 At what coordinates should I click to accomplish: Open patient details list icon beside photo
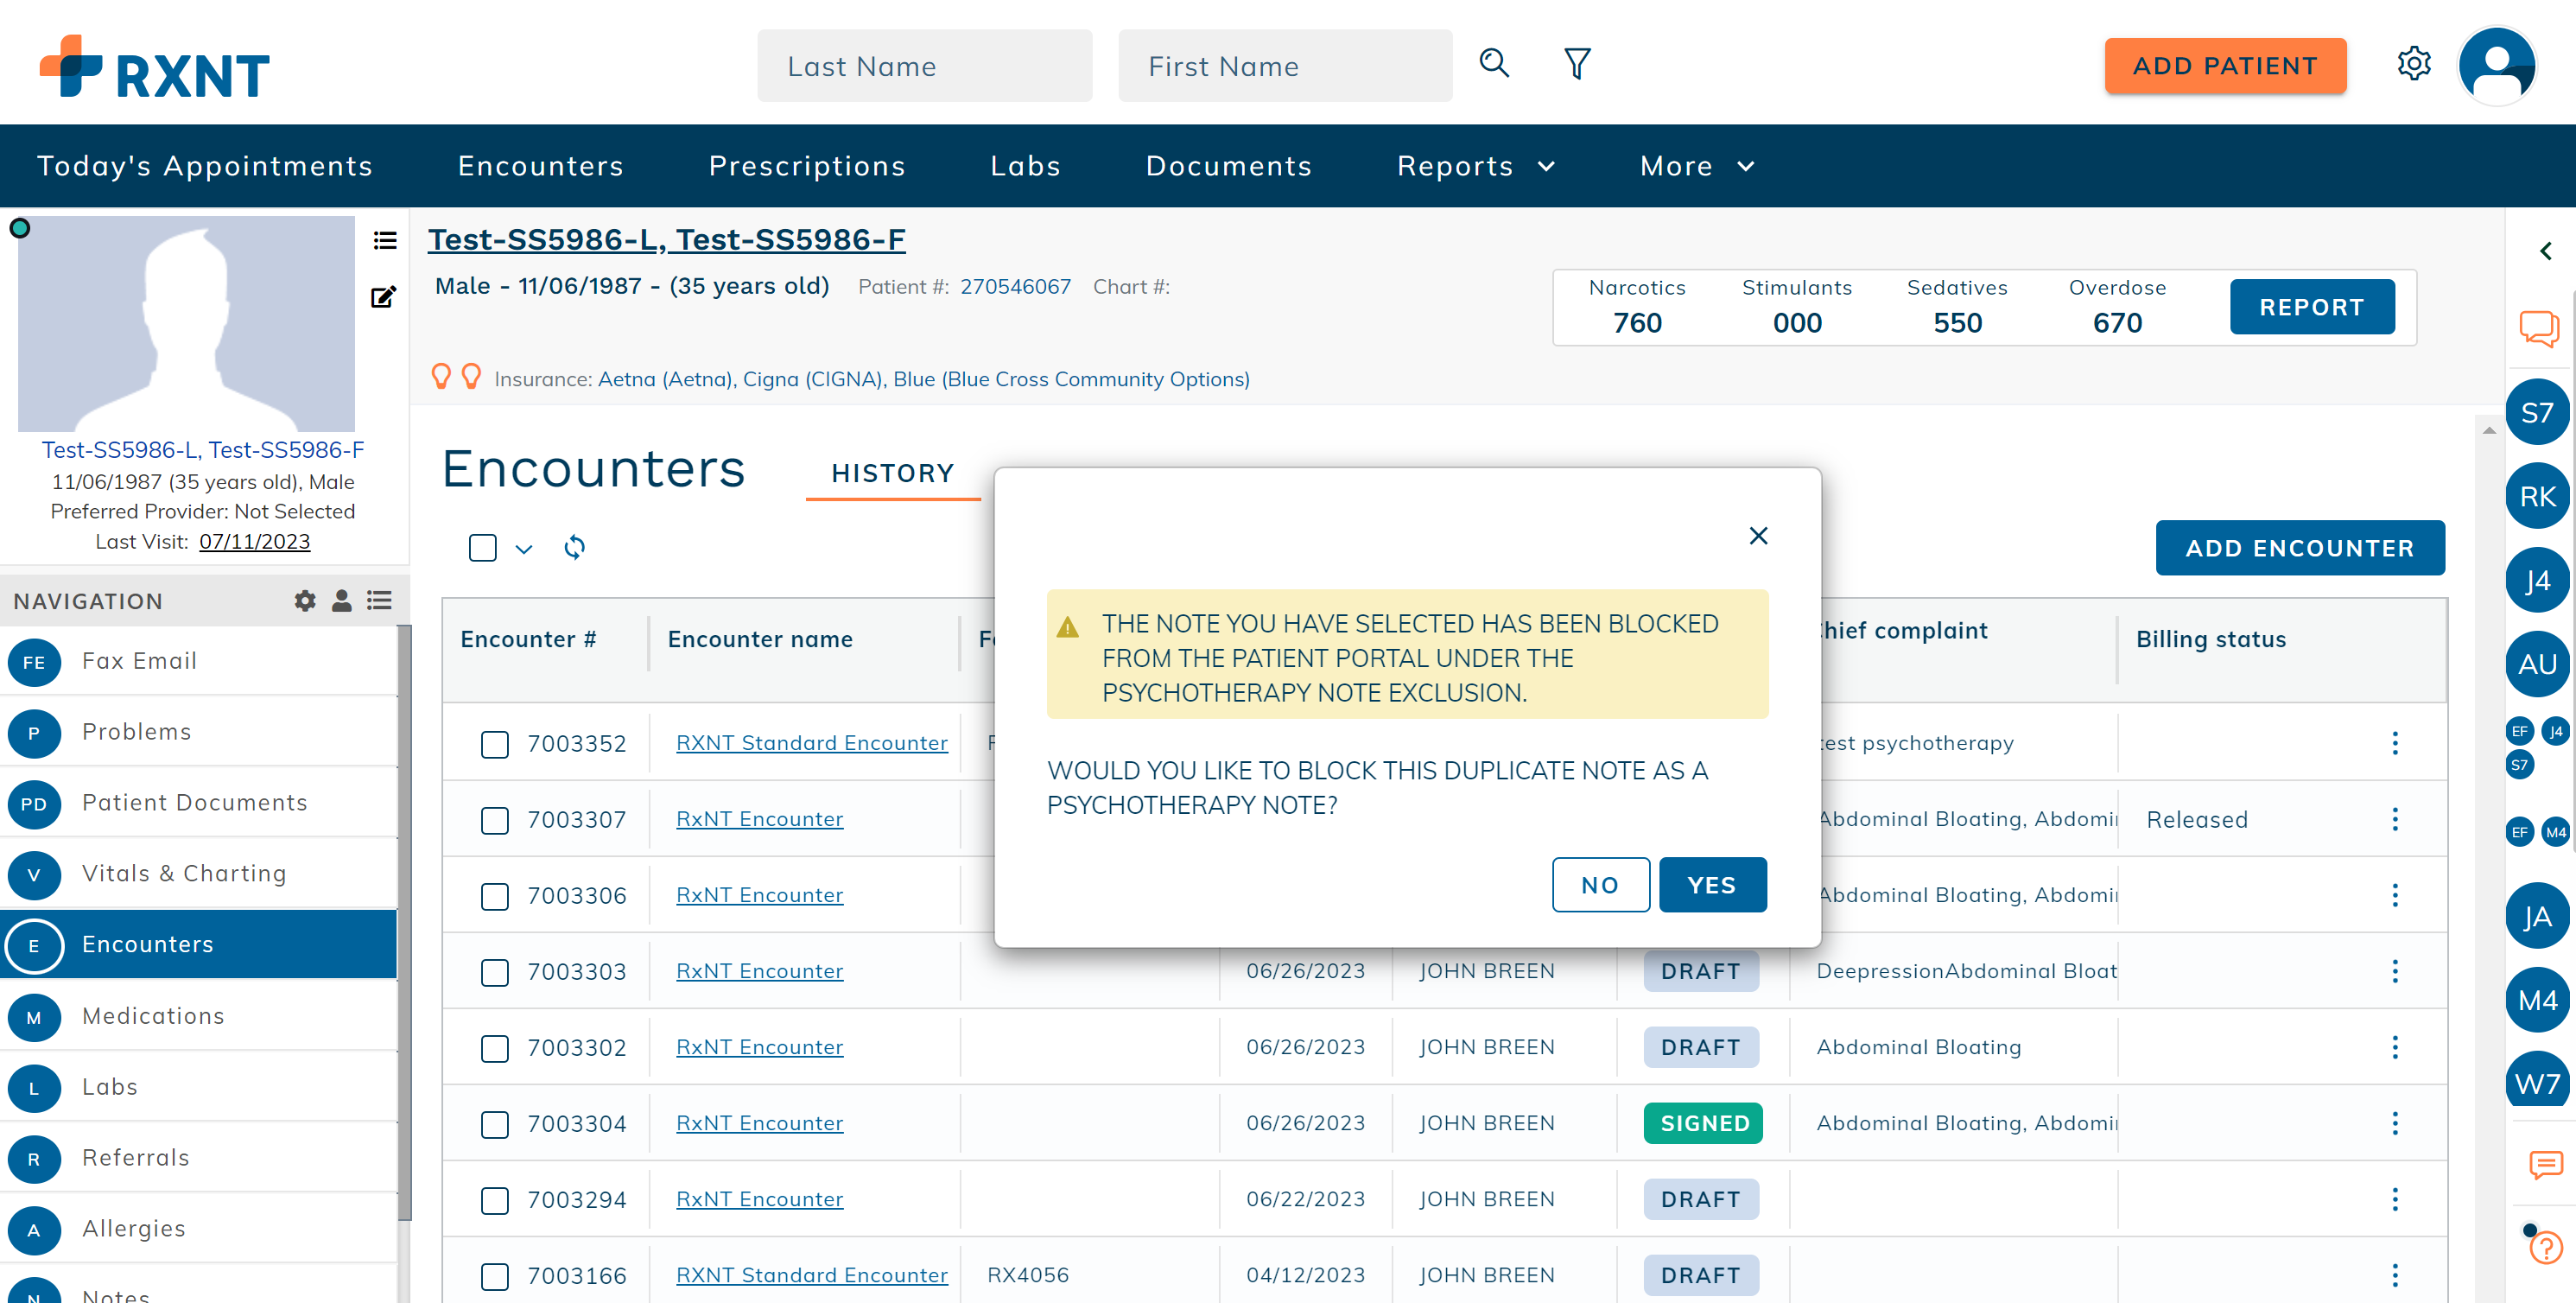click(x=385, y=240)
